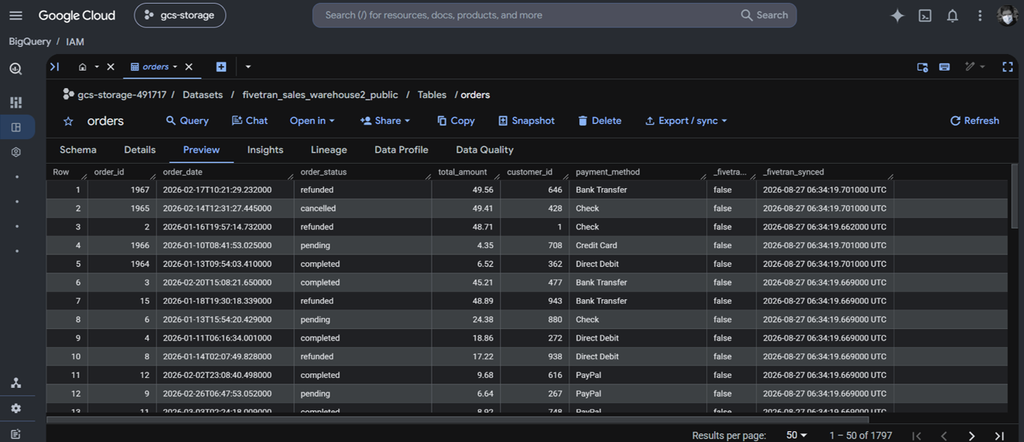Open the hierarchy icon near the sidebar bottom
Screen dimensions: 1024x442
16,383
